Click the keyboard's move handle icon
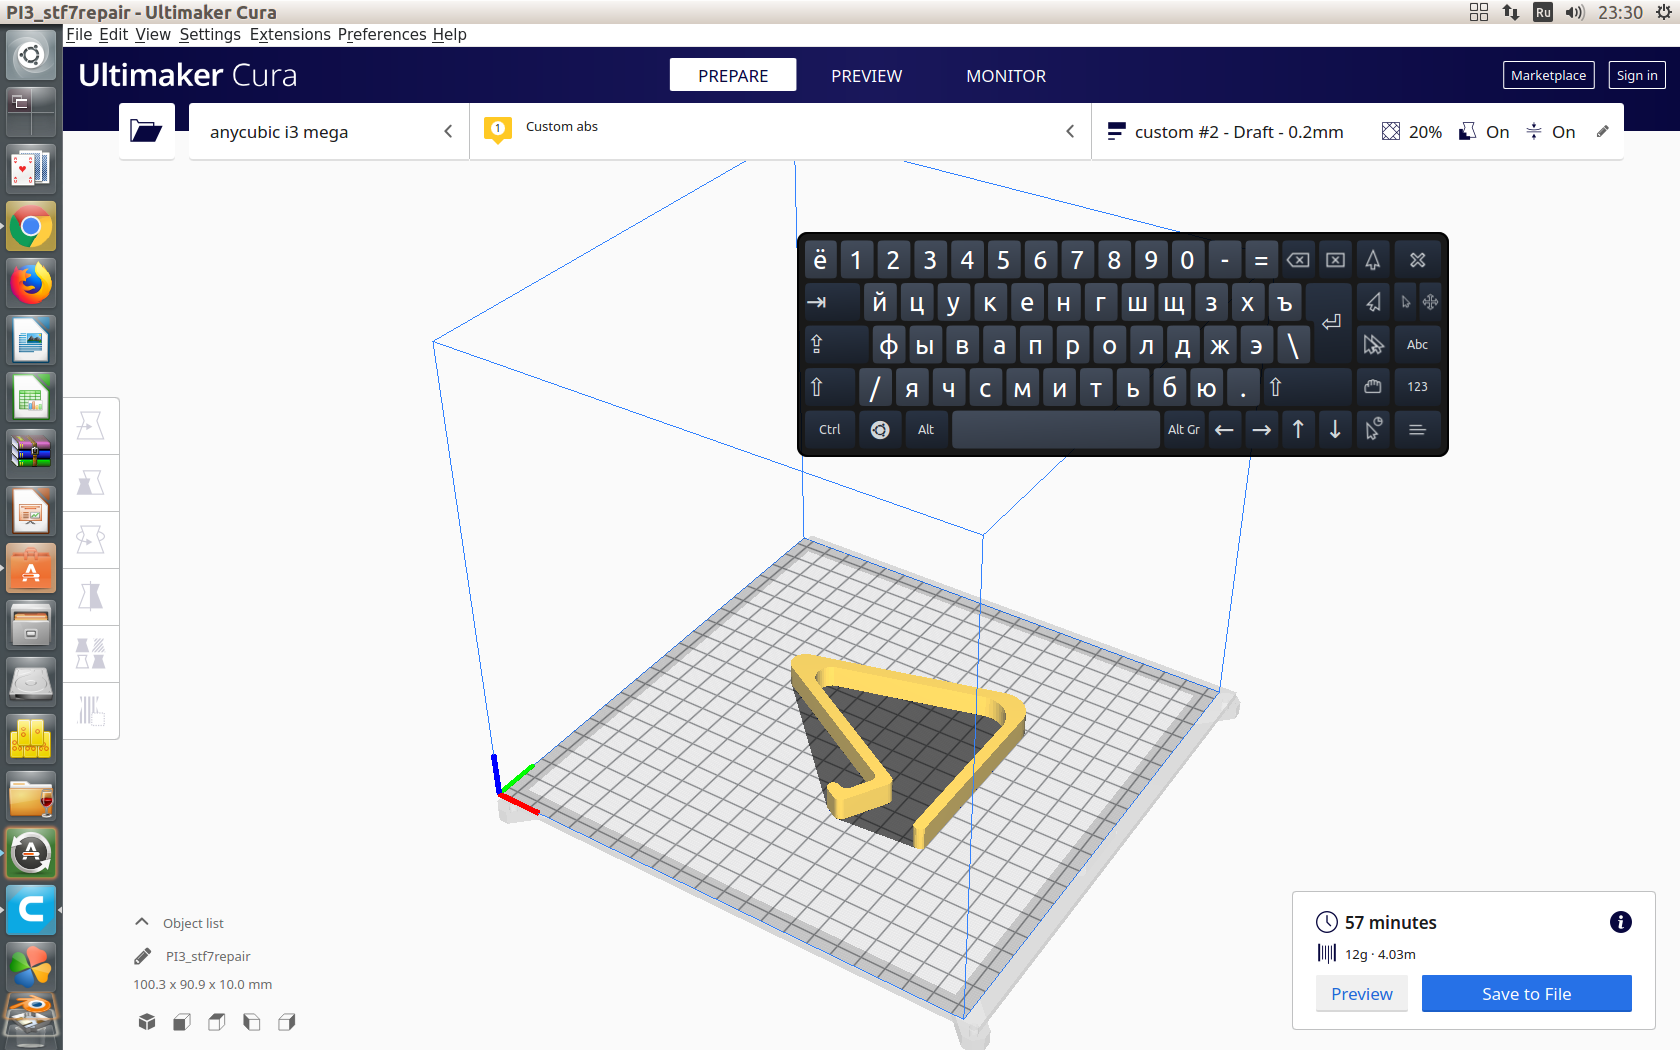Viewport: 1680px width, 1050px height. coord(1431,302)
